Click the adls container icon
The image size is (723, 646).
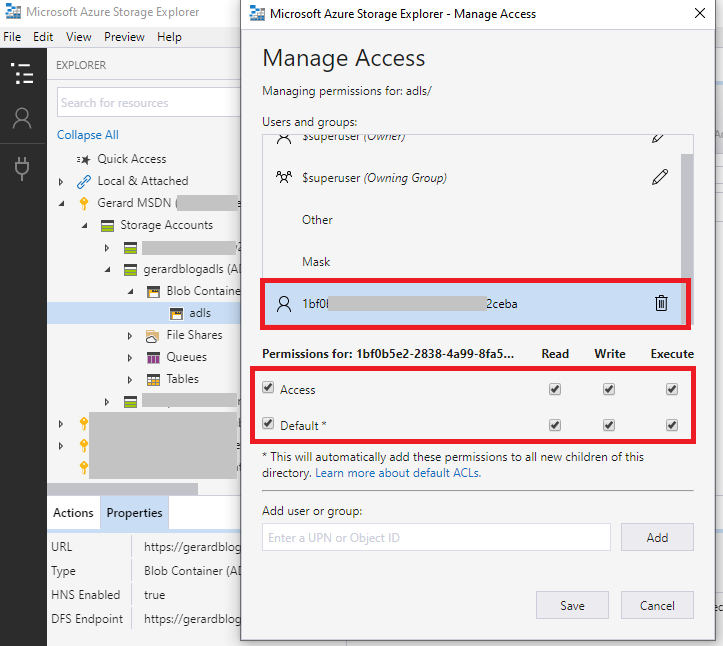(176, 314)
